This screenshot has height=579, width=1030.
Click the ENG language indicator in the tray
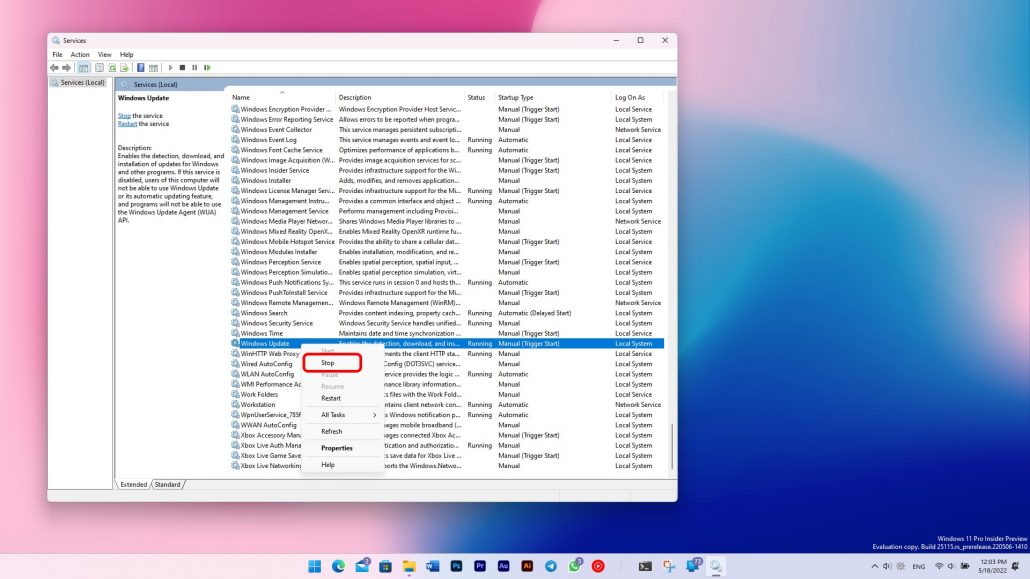point(918,567)
